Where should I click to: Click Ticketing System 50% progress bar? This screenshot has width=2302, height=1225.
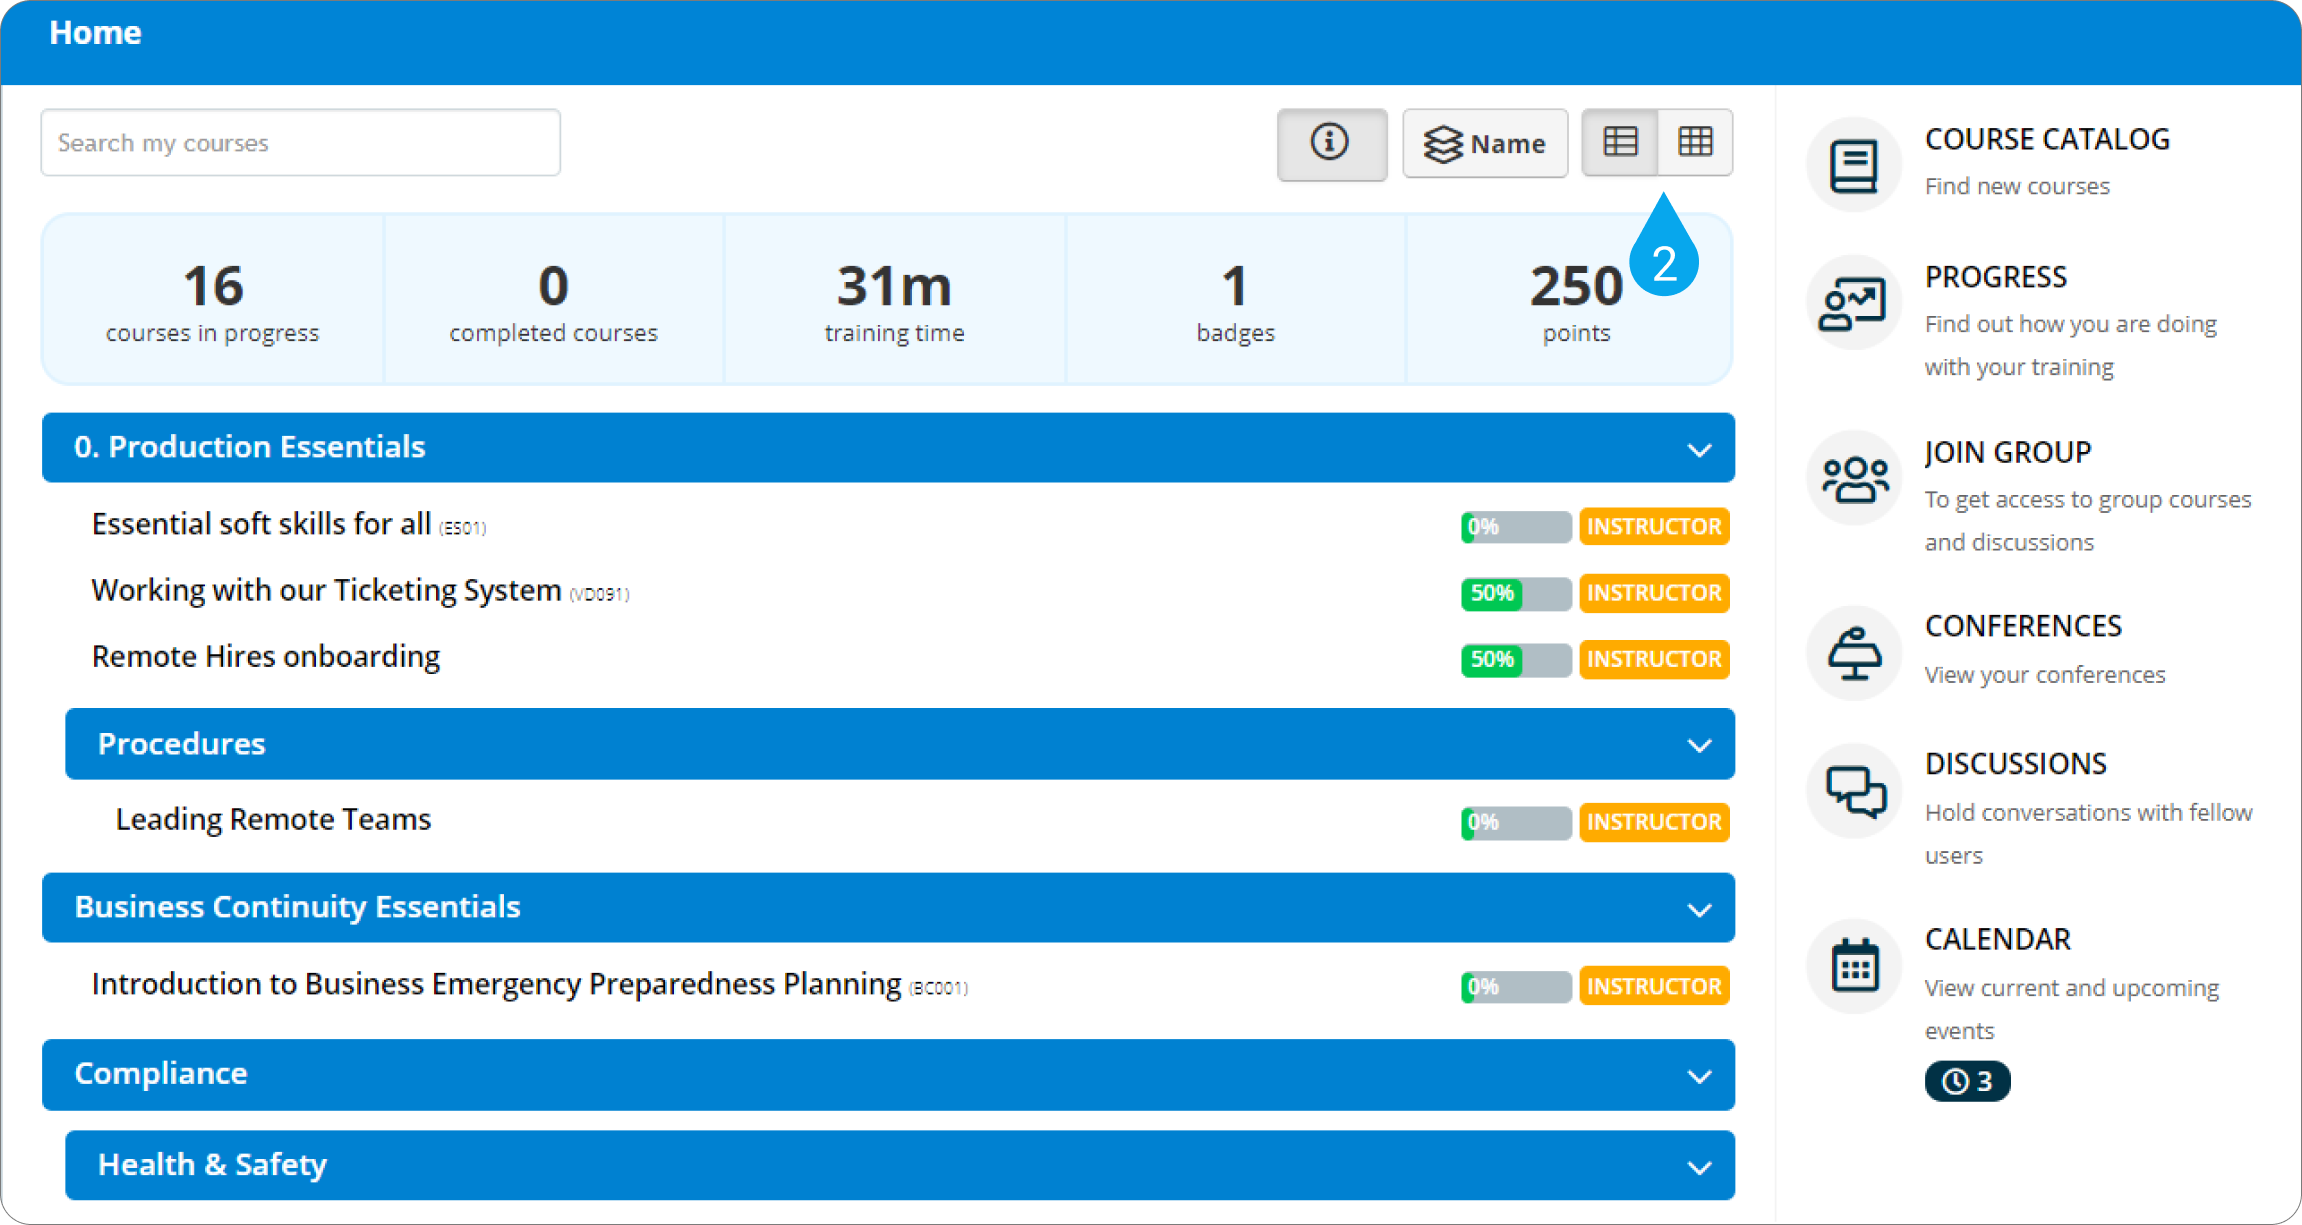(1515, 593)
